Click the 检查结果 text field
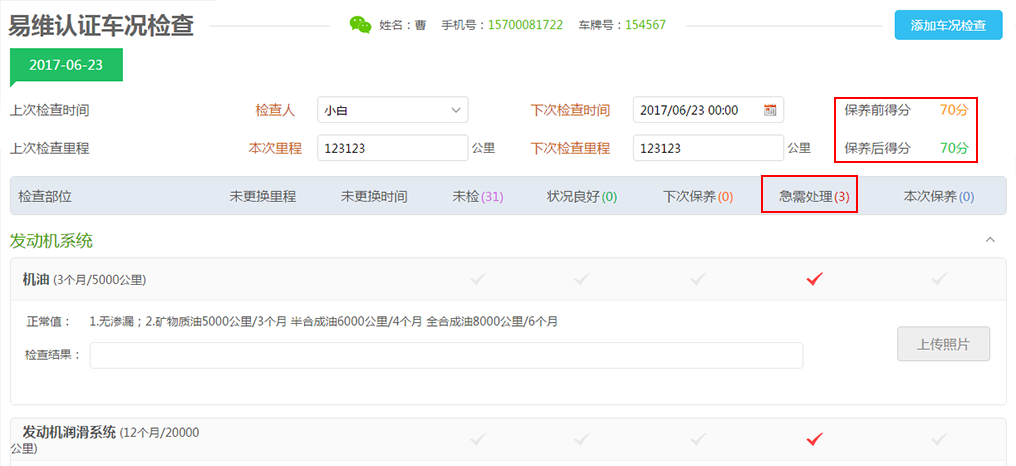This screenshot has width=1016, height=466. pyautogui.click(x=446, y=355)
